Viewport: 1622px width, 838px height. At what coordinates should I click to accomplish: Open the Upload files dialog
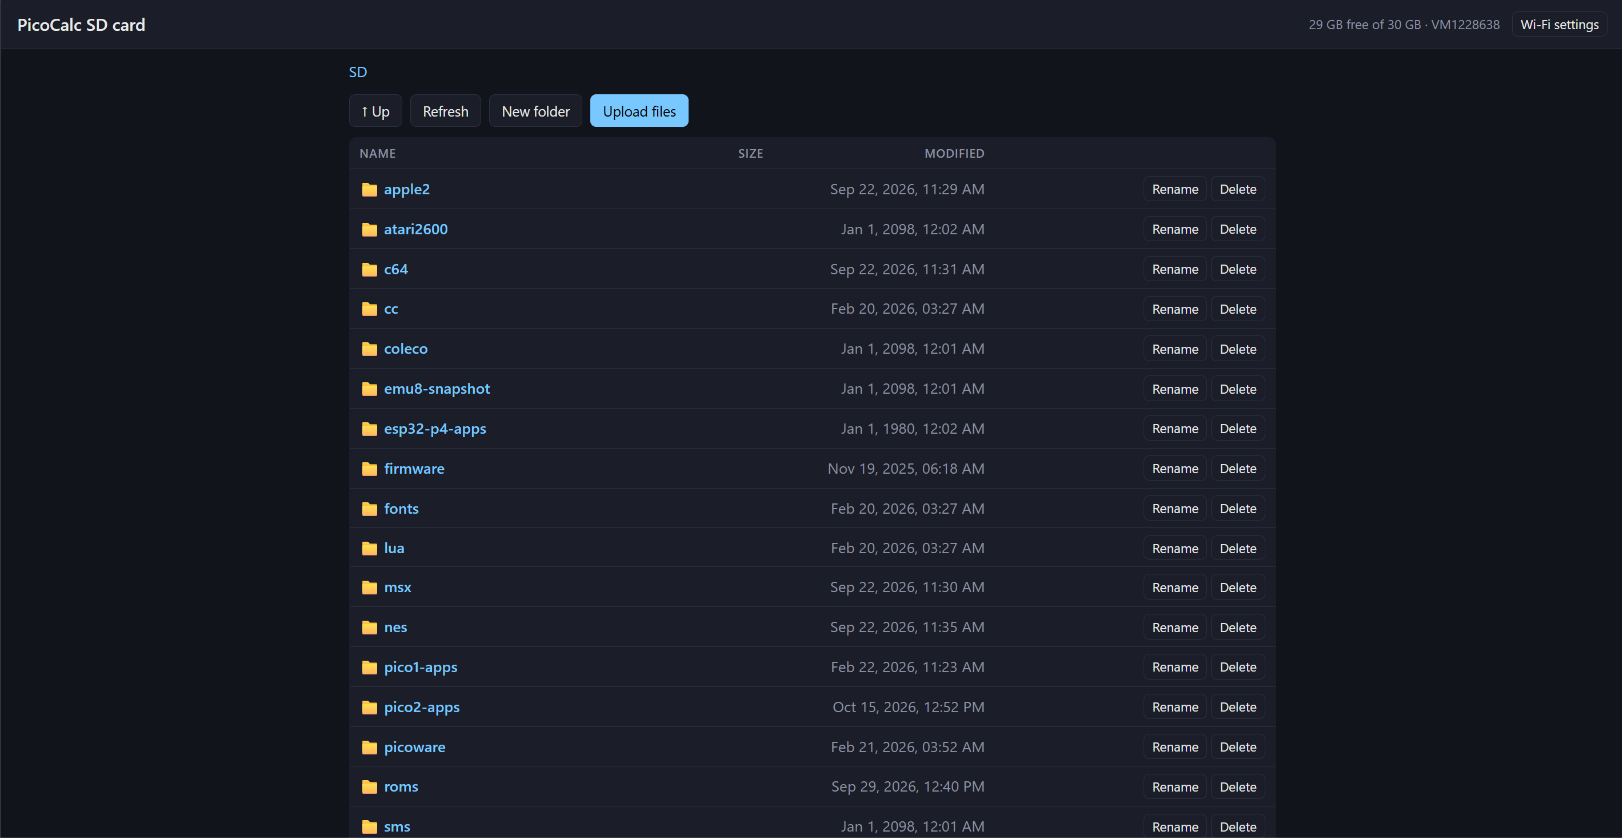click(x=639, y=111)
